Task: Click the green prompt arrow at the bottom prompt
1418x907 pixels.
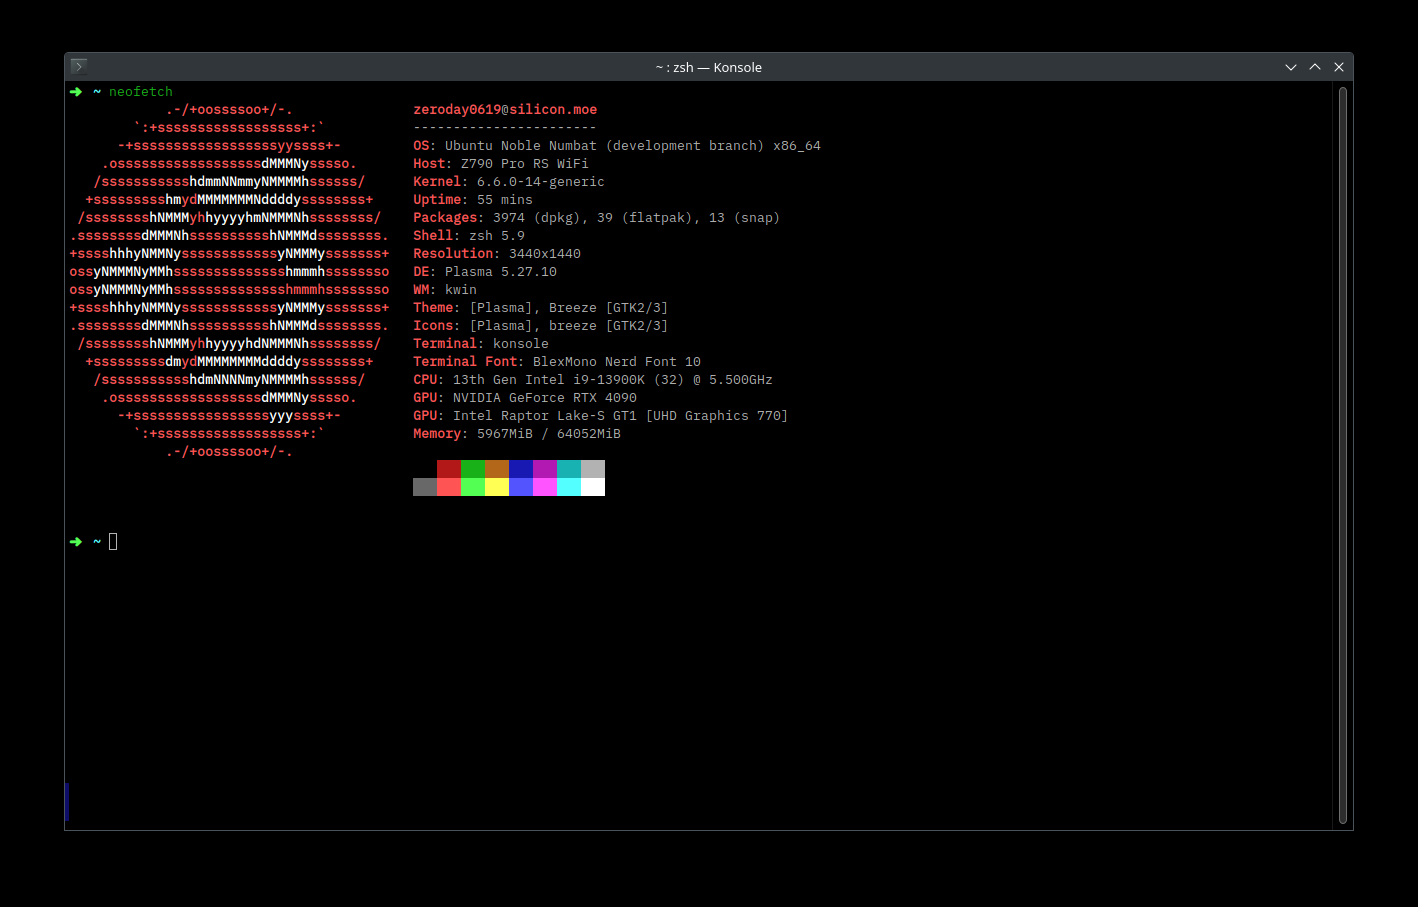Action: (x=76, y=541)
